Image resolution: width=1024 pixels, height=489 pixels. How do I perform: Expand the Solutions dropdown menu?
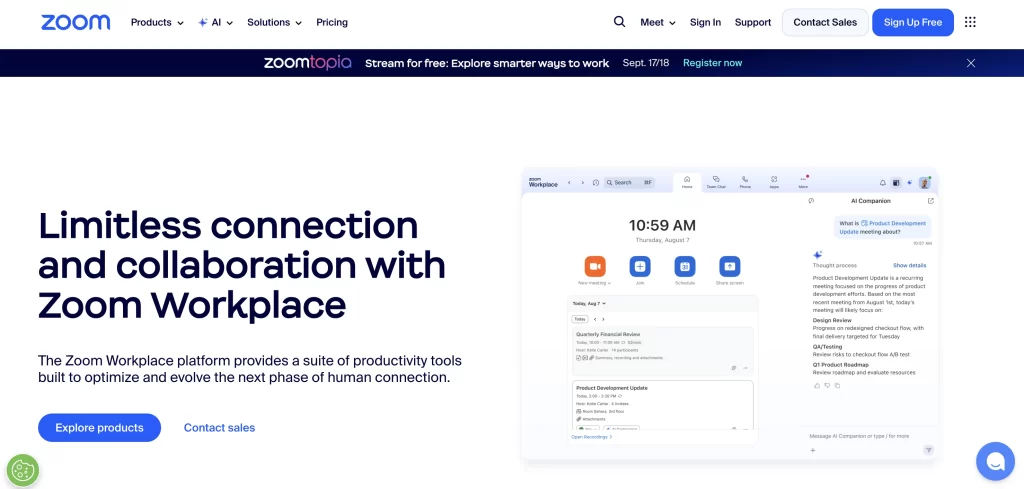[x=274, y=22]
